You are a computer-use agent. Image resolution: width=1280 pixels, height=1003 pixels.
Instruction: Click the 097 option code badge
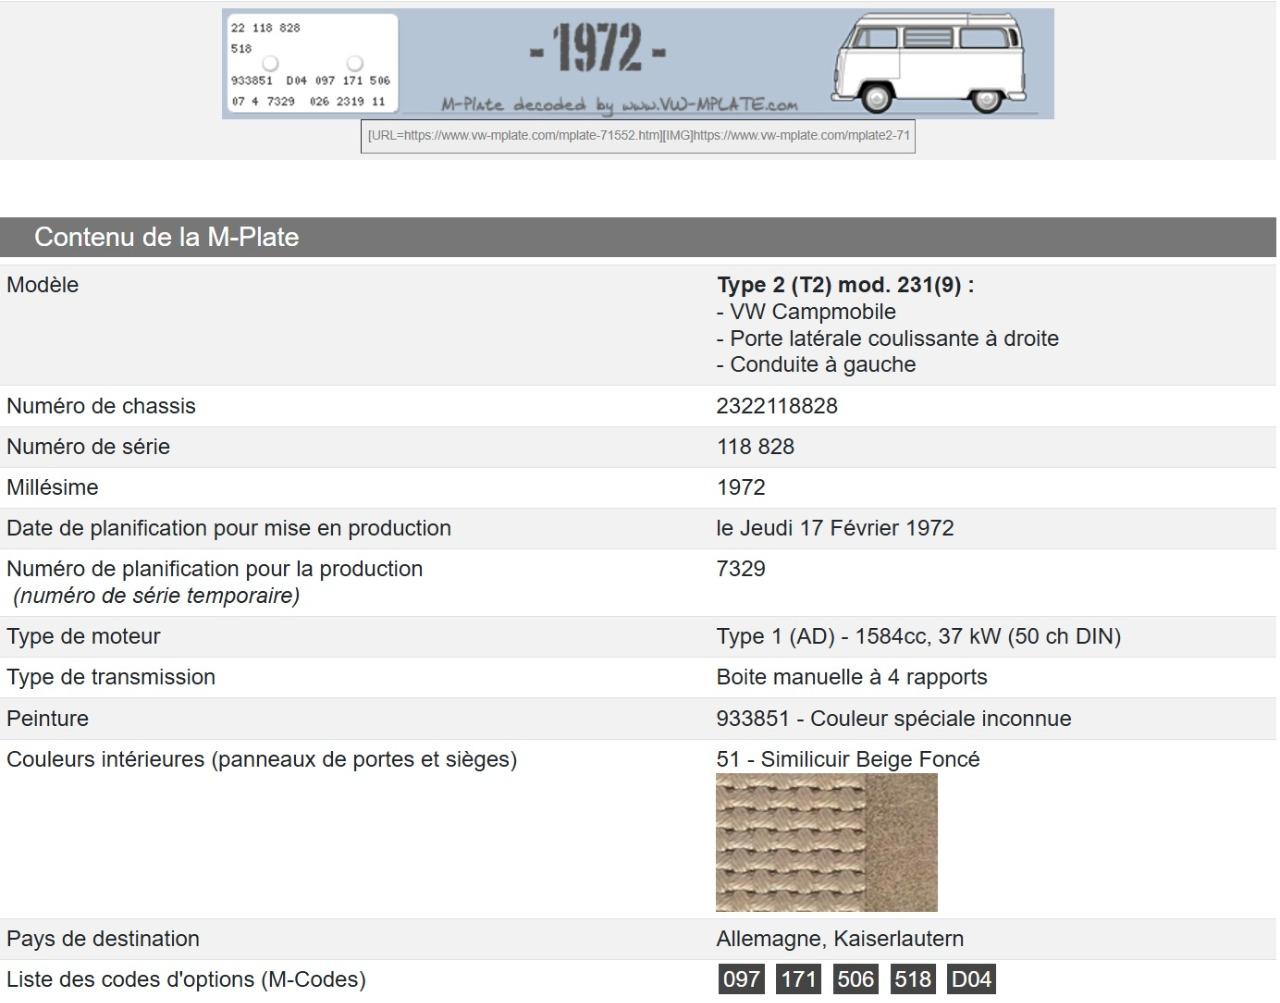740,979
